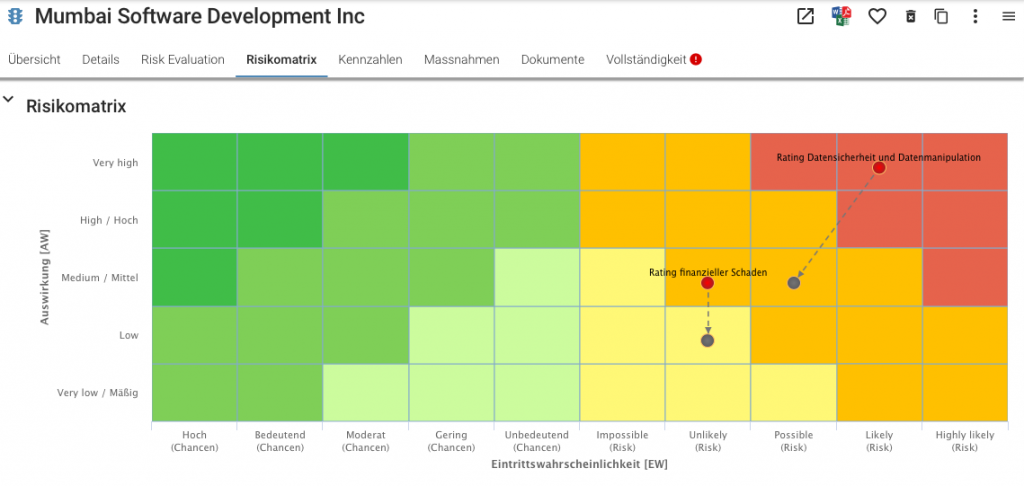Mark as favorite with heart icon
This screenshot has width=1024, height=486.
(876, 16)
